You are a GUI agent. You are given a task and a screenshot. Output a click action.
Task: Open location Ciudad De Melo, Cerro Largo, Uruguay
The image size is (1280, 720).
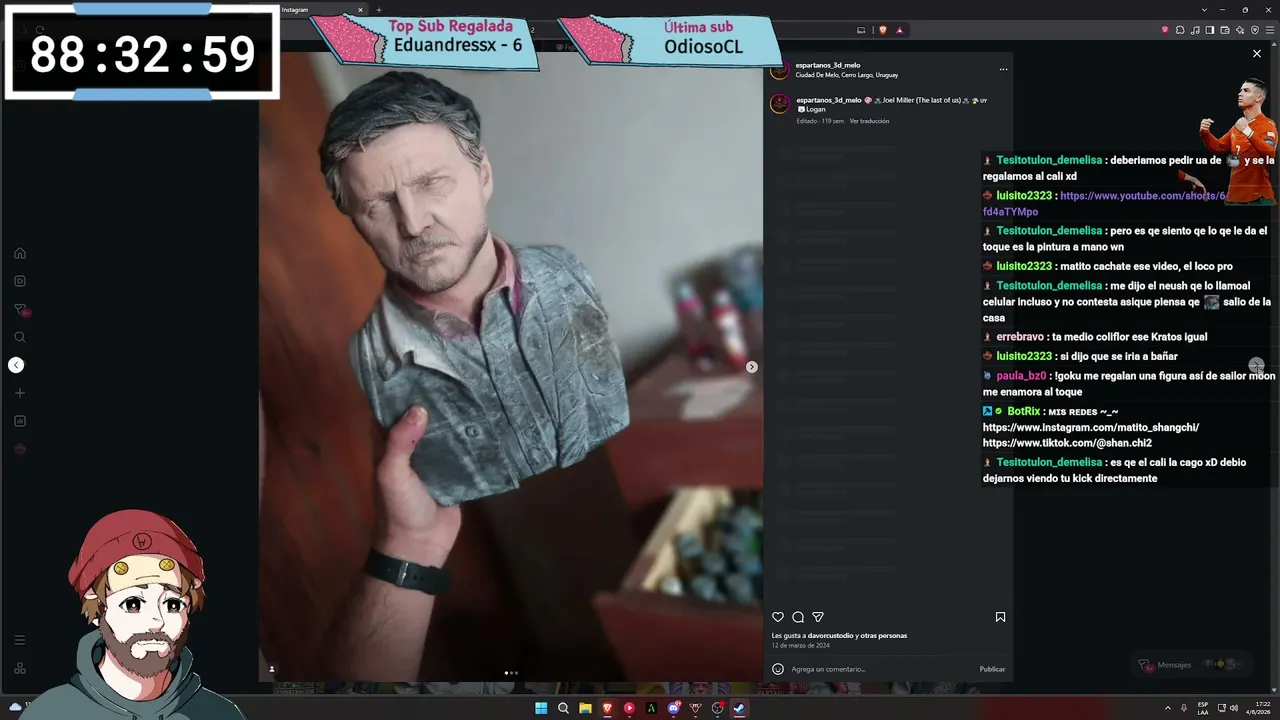click(847, 75)
